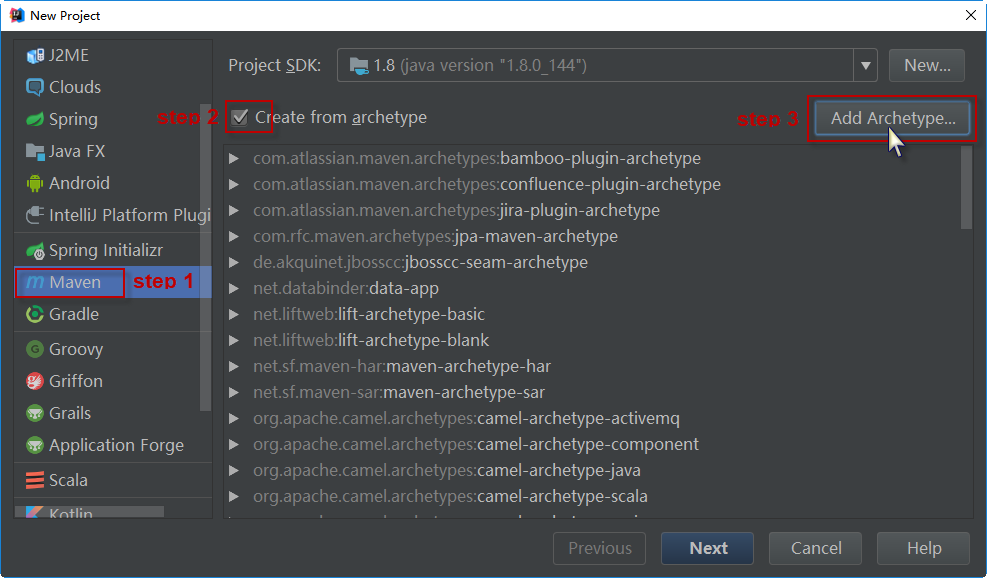Choose the Clouds project icon
This screenshot has width=987, height=578.
pos(35,87)
